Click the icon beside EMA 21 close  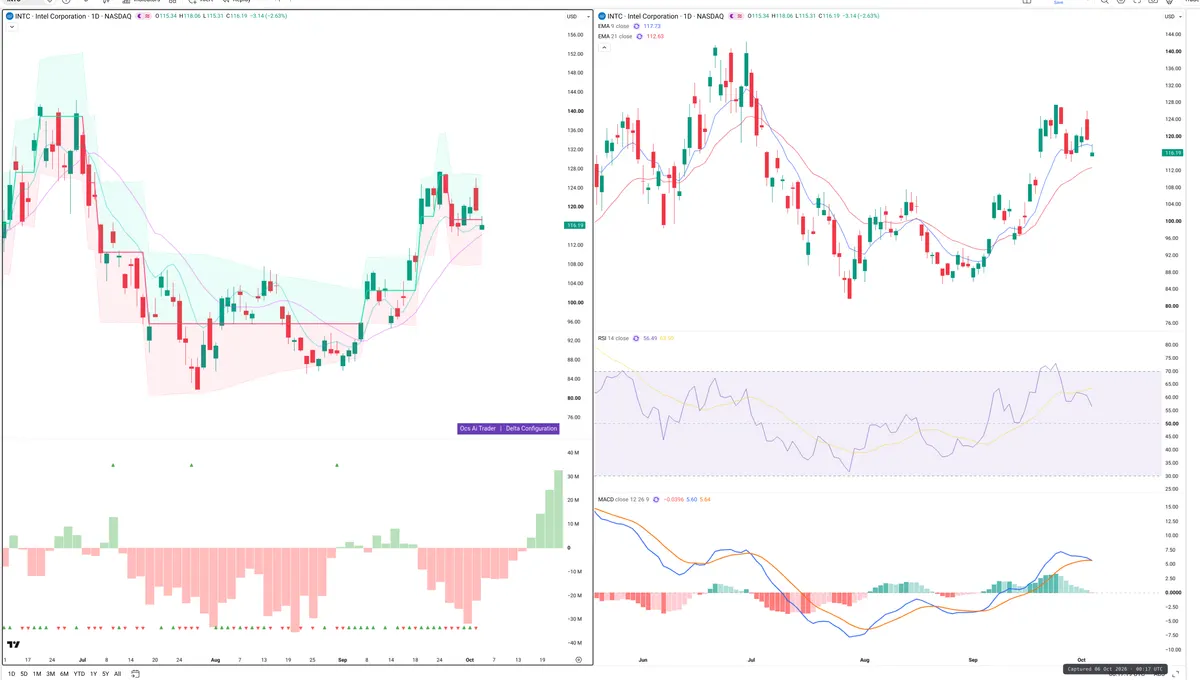[x=639, y=36]
